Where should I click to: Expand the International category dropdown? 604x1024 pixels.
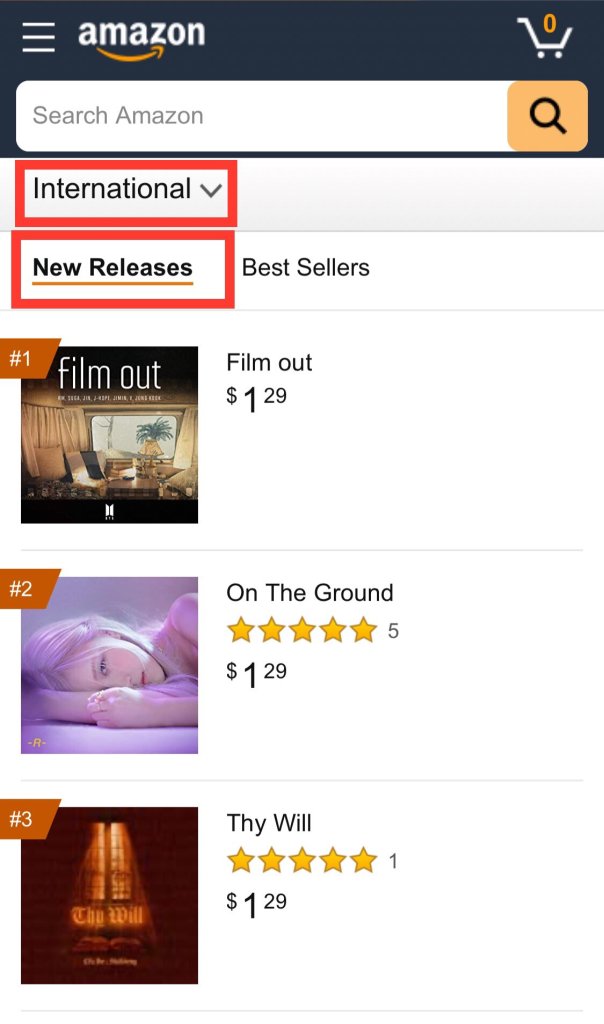(x=126, y=189)
